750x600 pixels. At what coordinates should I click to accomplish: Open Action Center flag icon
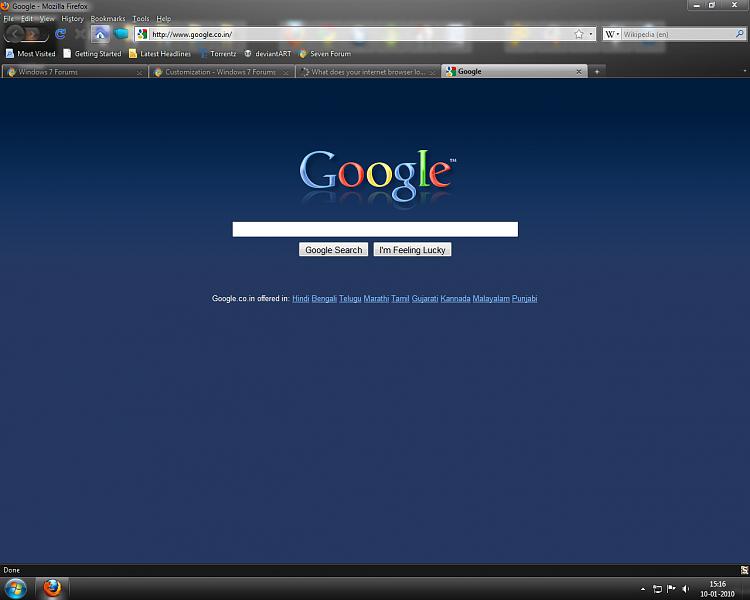672,589
